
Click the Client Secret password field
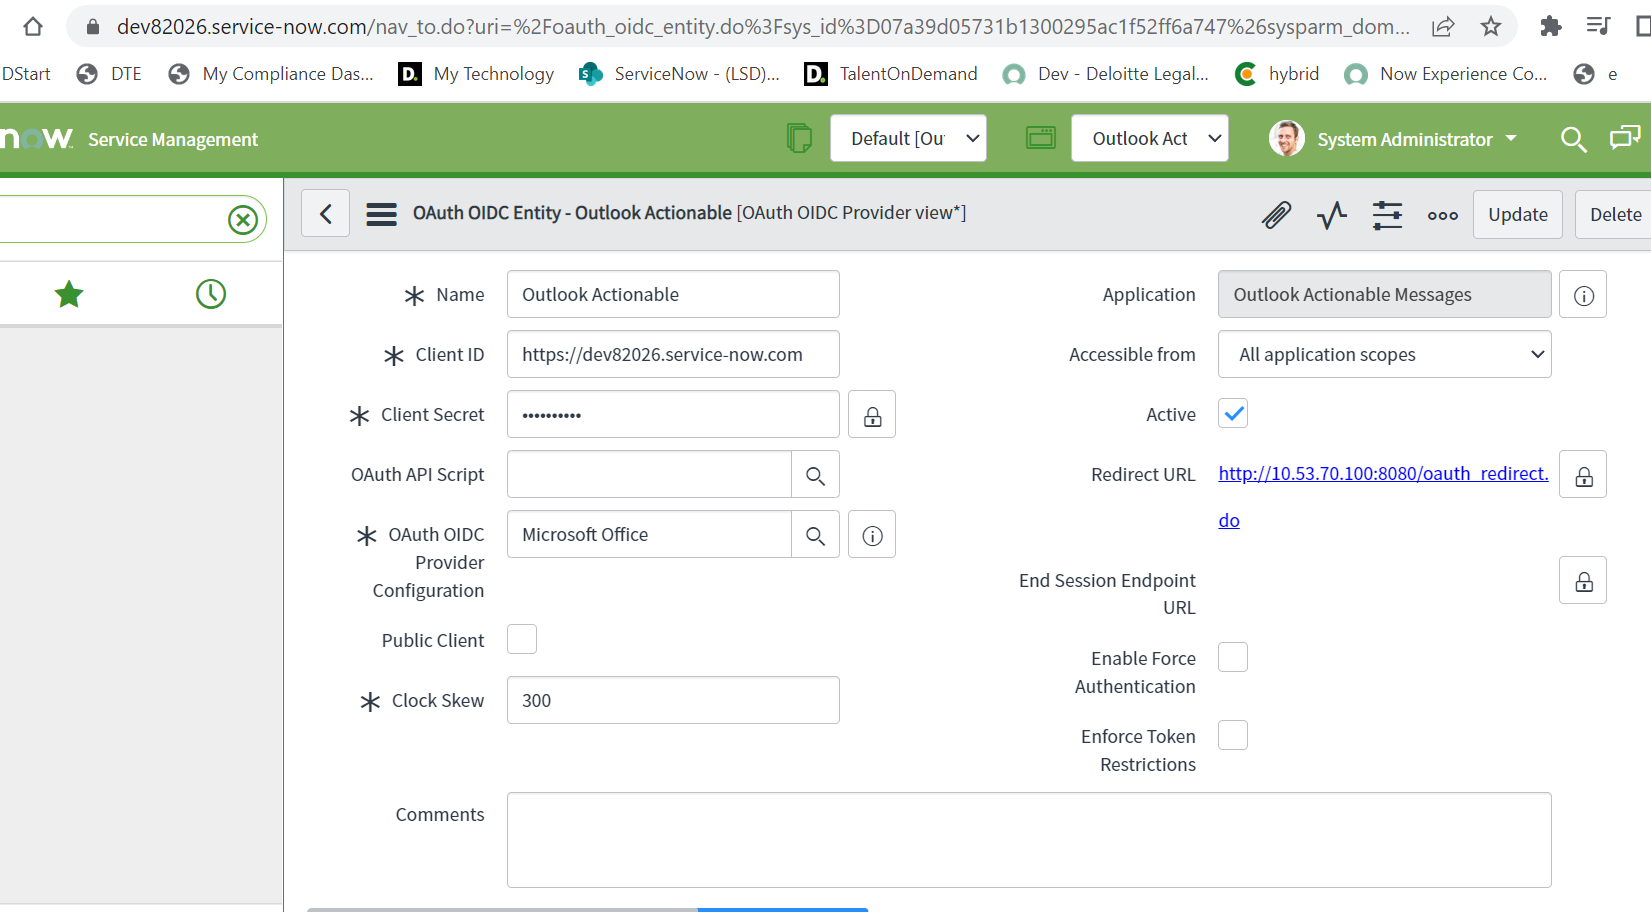pos(673,414)
